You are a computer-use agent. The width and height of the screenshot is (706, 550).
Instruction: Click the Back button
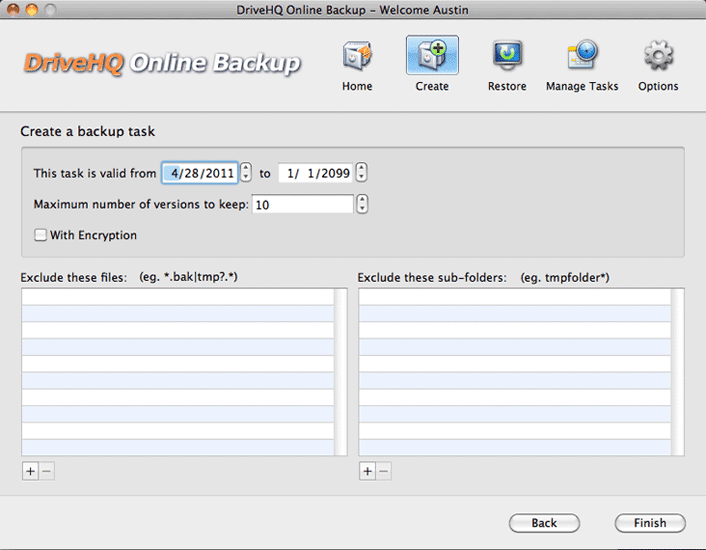point(544,523)
